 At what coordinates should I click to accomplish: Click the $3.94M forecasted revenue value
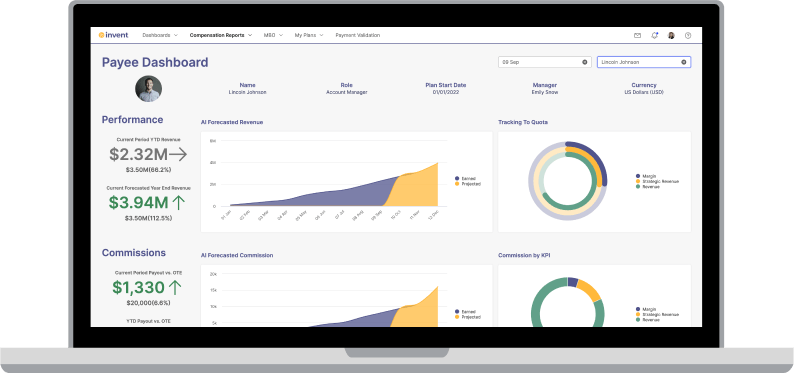(x=139, y=202)
